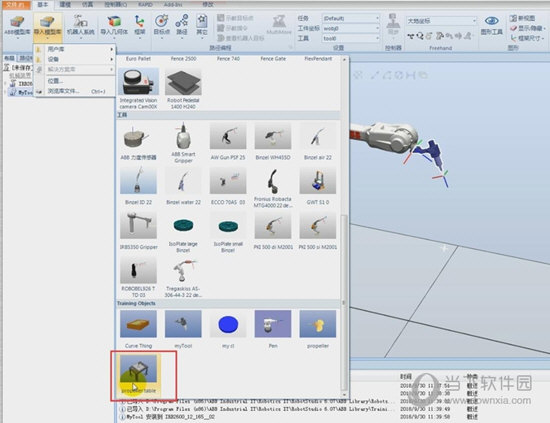
Task: Select Robot Pedestal 1400 H240 model
Action: (x=183, y=89)
